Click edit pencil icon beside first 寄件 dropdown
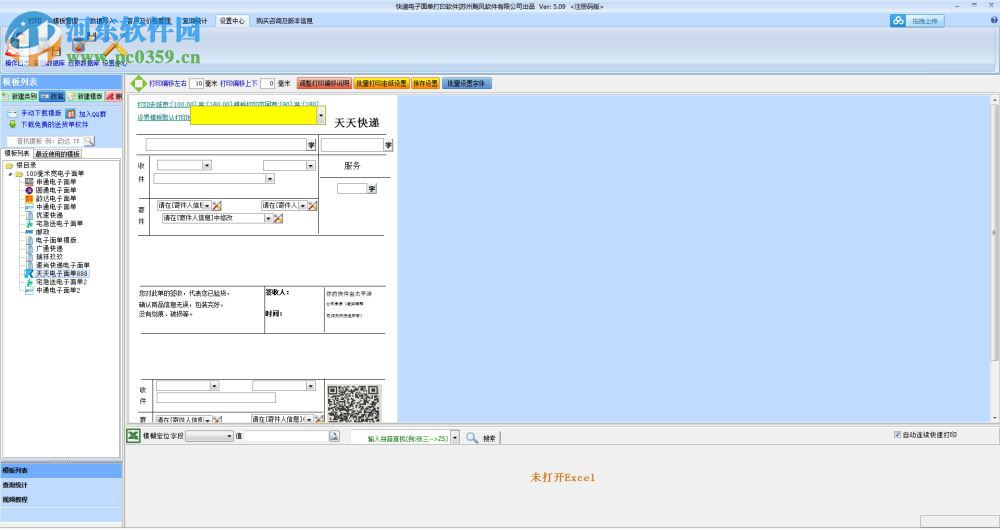Viewport: 1000px width, 529px height. pyautogui.click(x=217, y=205)
